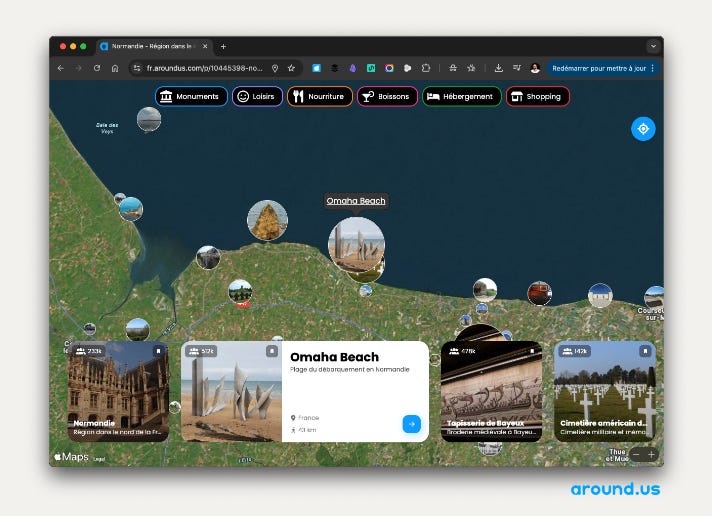Image resolution: width=712 pixels, height=516 pixels.
Task: Select the Loisirs category filter
Action: 257,96
